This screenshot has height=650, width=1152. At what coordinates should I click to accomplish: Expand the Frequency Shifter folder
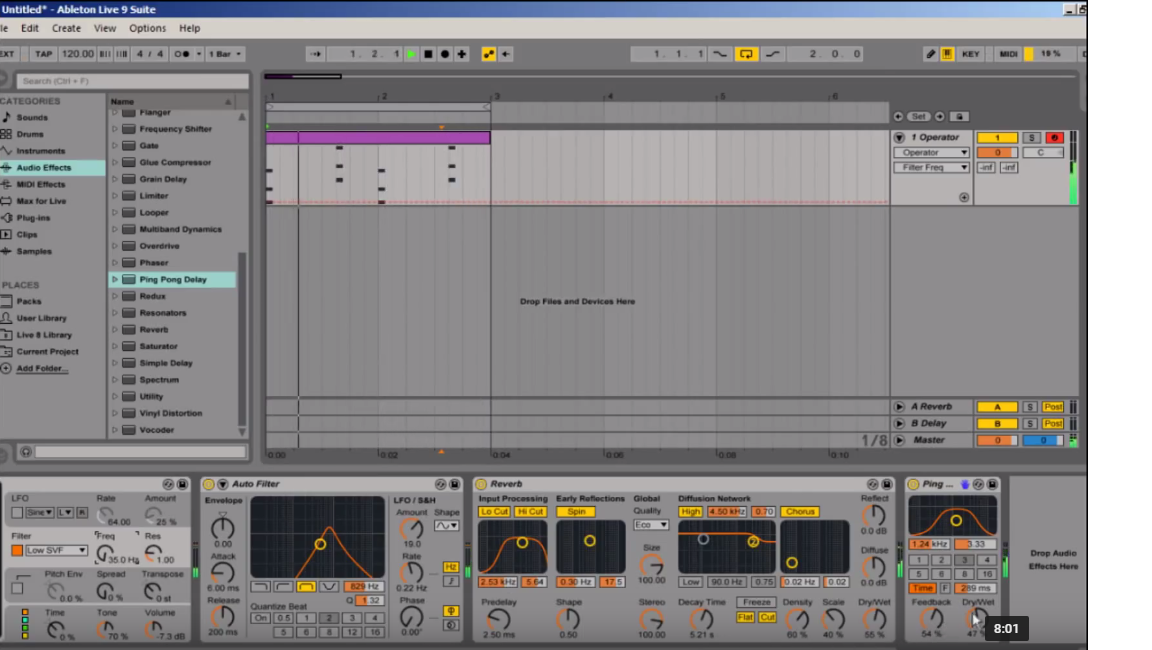pyautogui.click(x=115, y=129)
